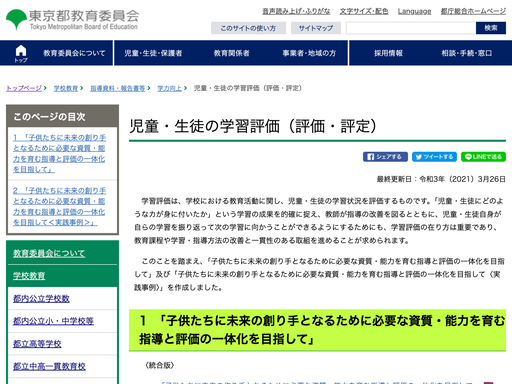Tweet page with ツイートする button
Screen dimensions: 512x384
[x=434, y=157]
